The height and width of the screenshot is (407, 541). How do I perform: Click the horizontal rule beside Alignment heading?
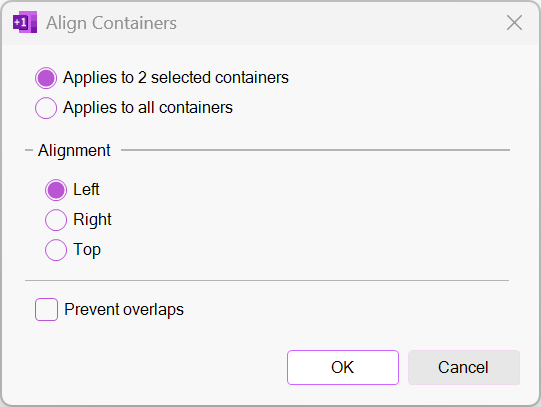click(x=315, y=150)
